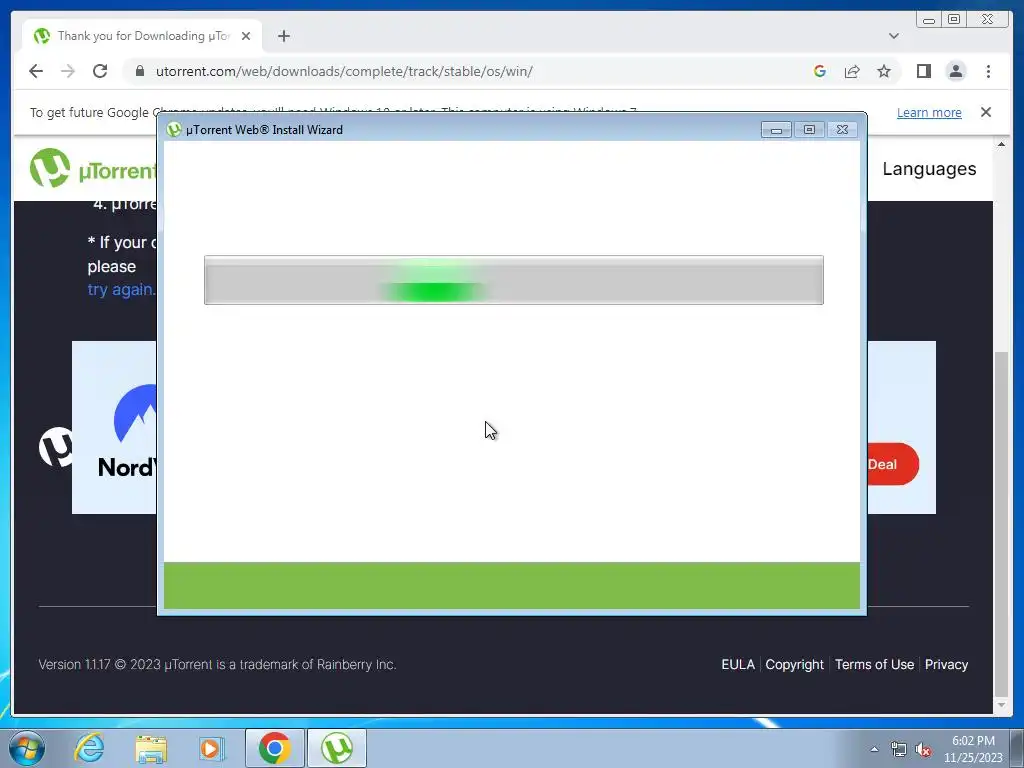Open Windows Media Player from taskbar
Screen dimensions: 1024x768
coord(212,748)
